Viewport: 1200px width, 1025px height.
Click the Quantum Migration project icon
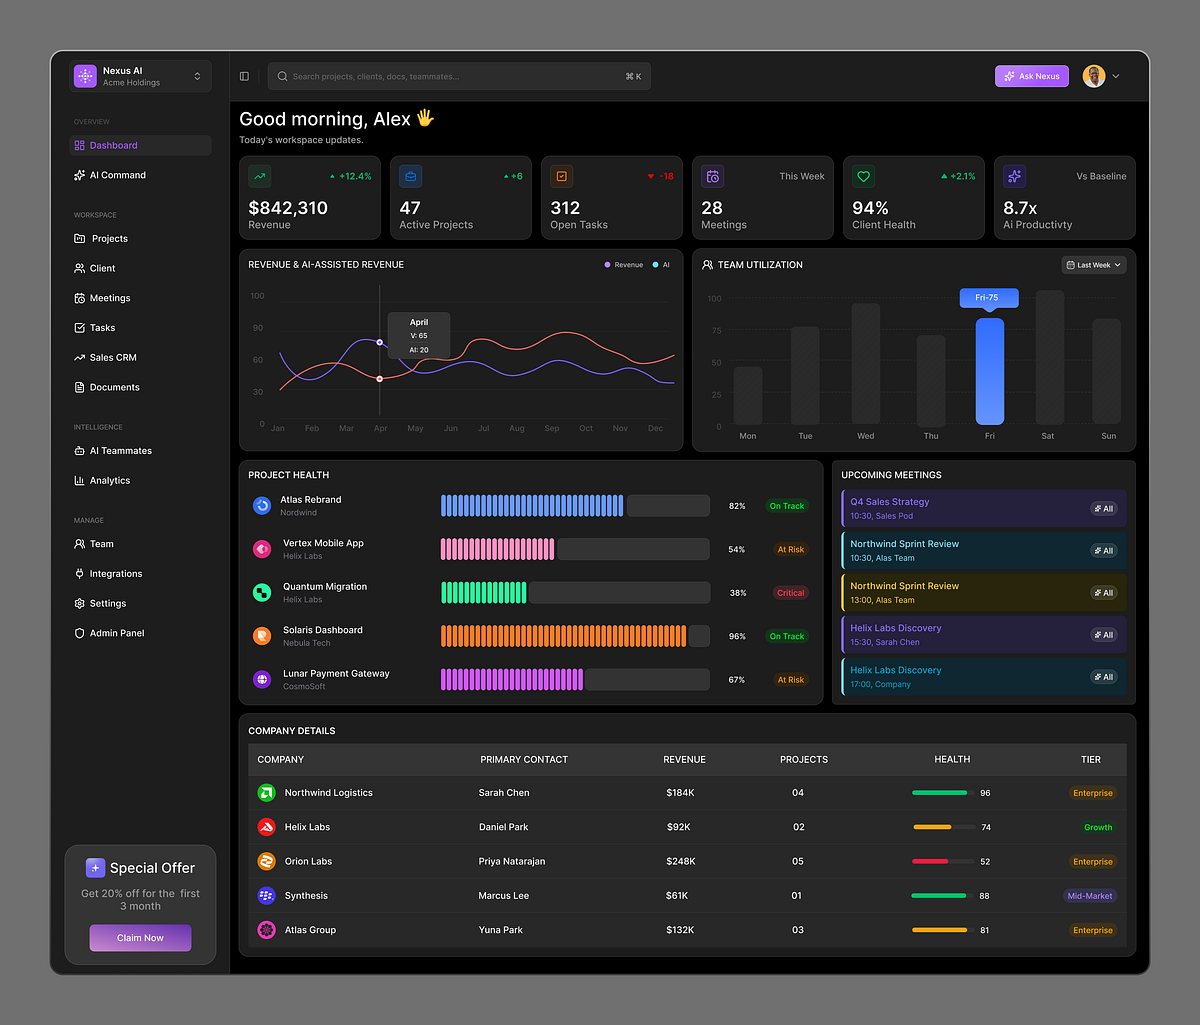(x=262, y=593)
